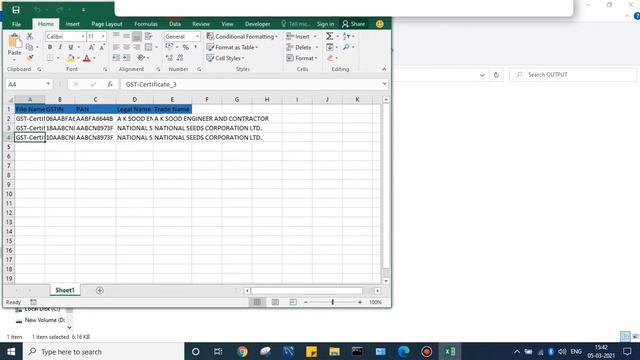Switch to the Developer tab

[x=258, y=24]
